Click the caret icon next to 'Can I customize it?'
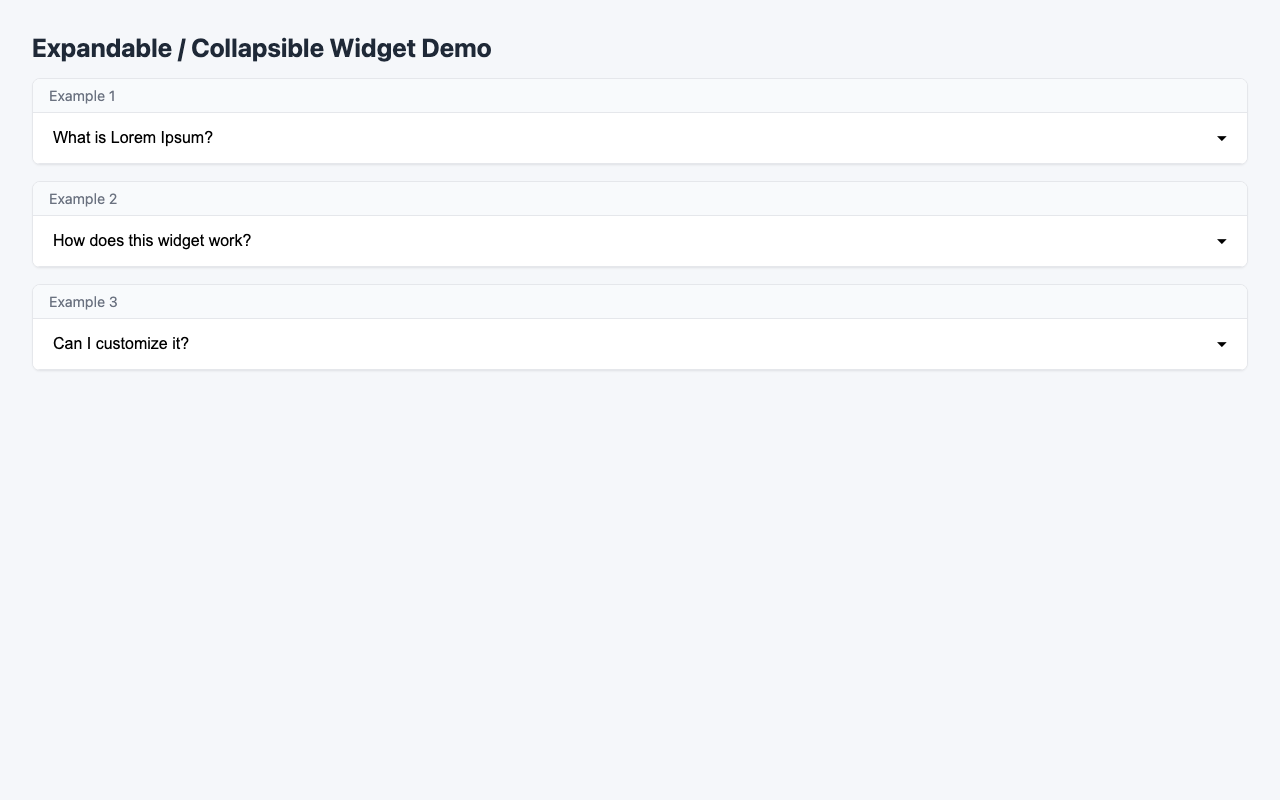The width and height of the screenshot is (1280, 800). (1221, 344)
